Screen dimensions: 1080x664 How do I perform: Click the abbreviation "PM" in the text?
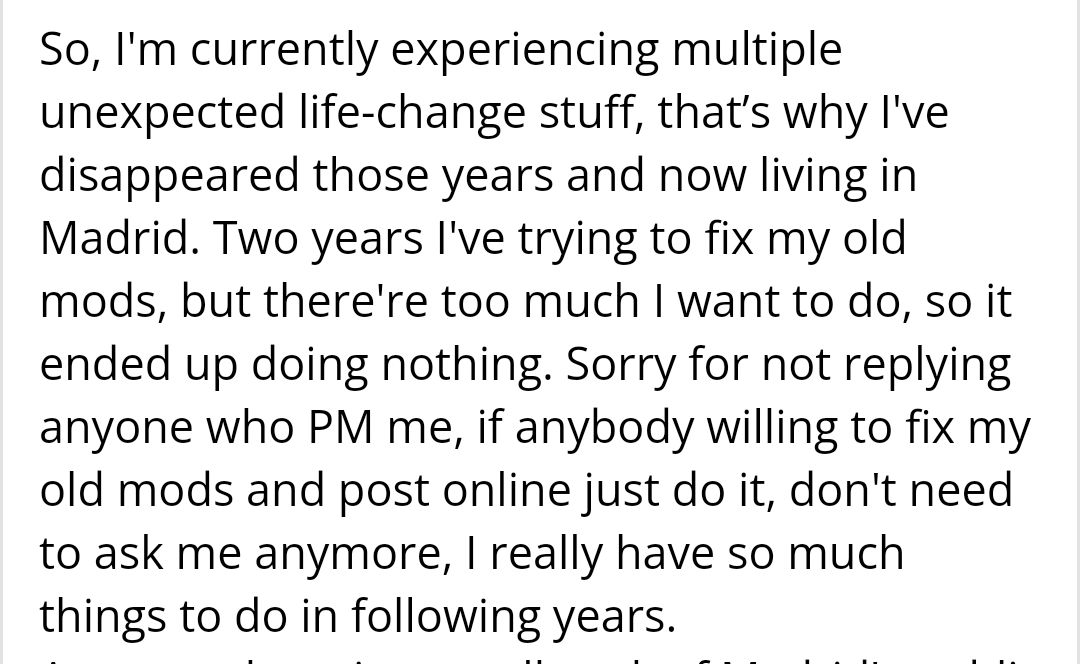(x=340, y=428)
